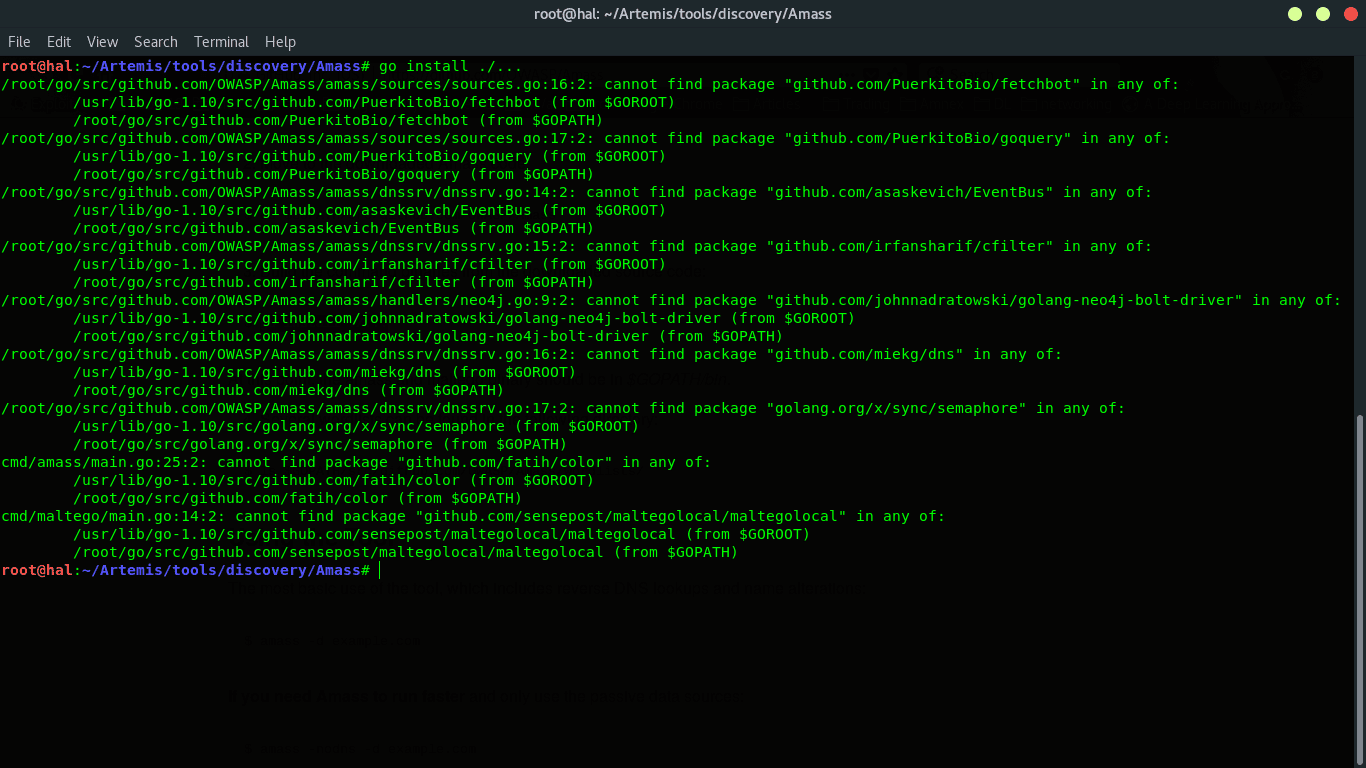The width and height of the screenshot is (1366, 768).
Task: Click the GOROOT path for asaskevich/EventBus
Action: [370, 210]
